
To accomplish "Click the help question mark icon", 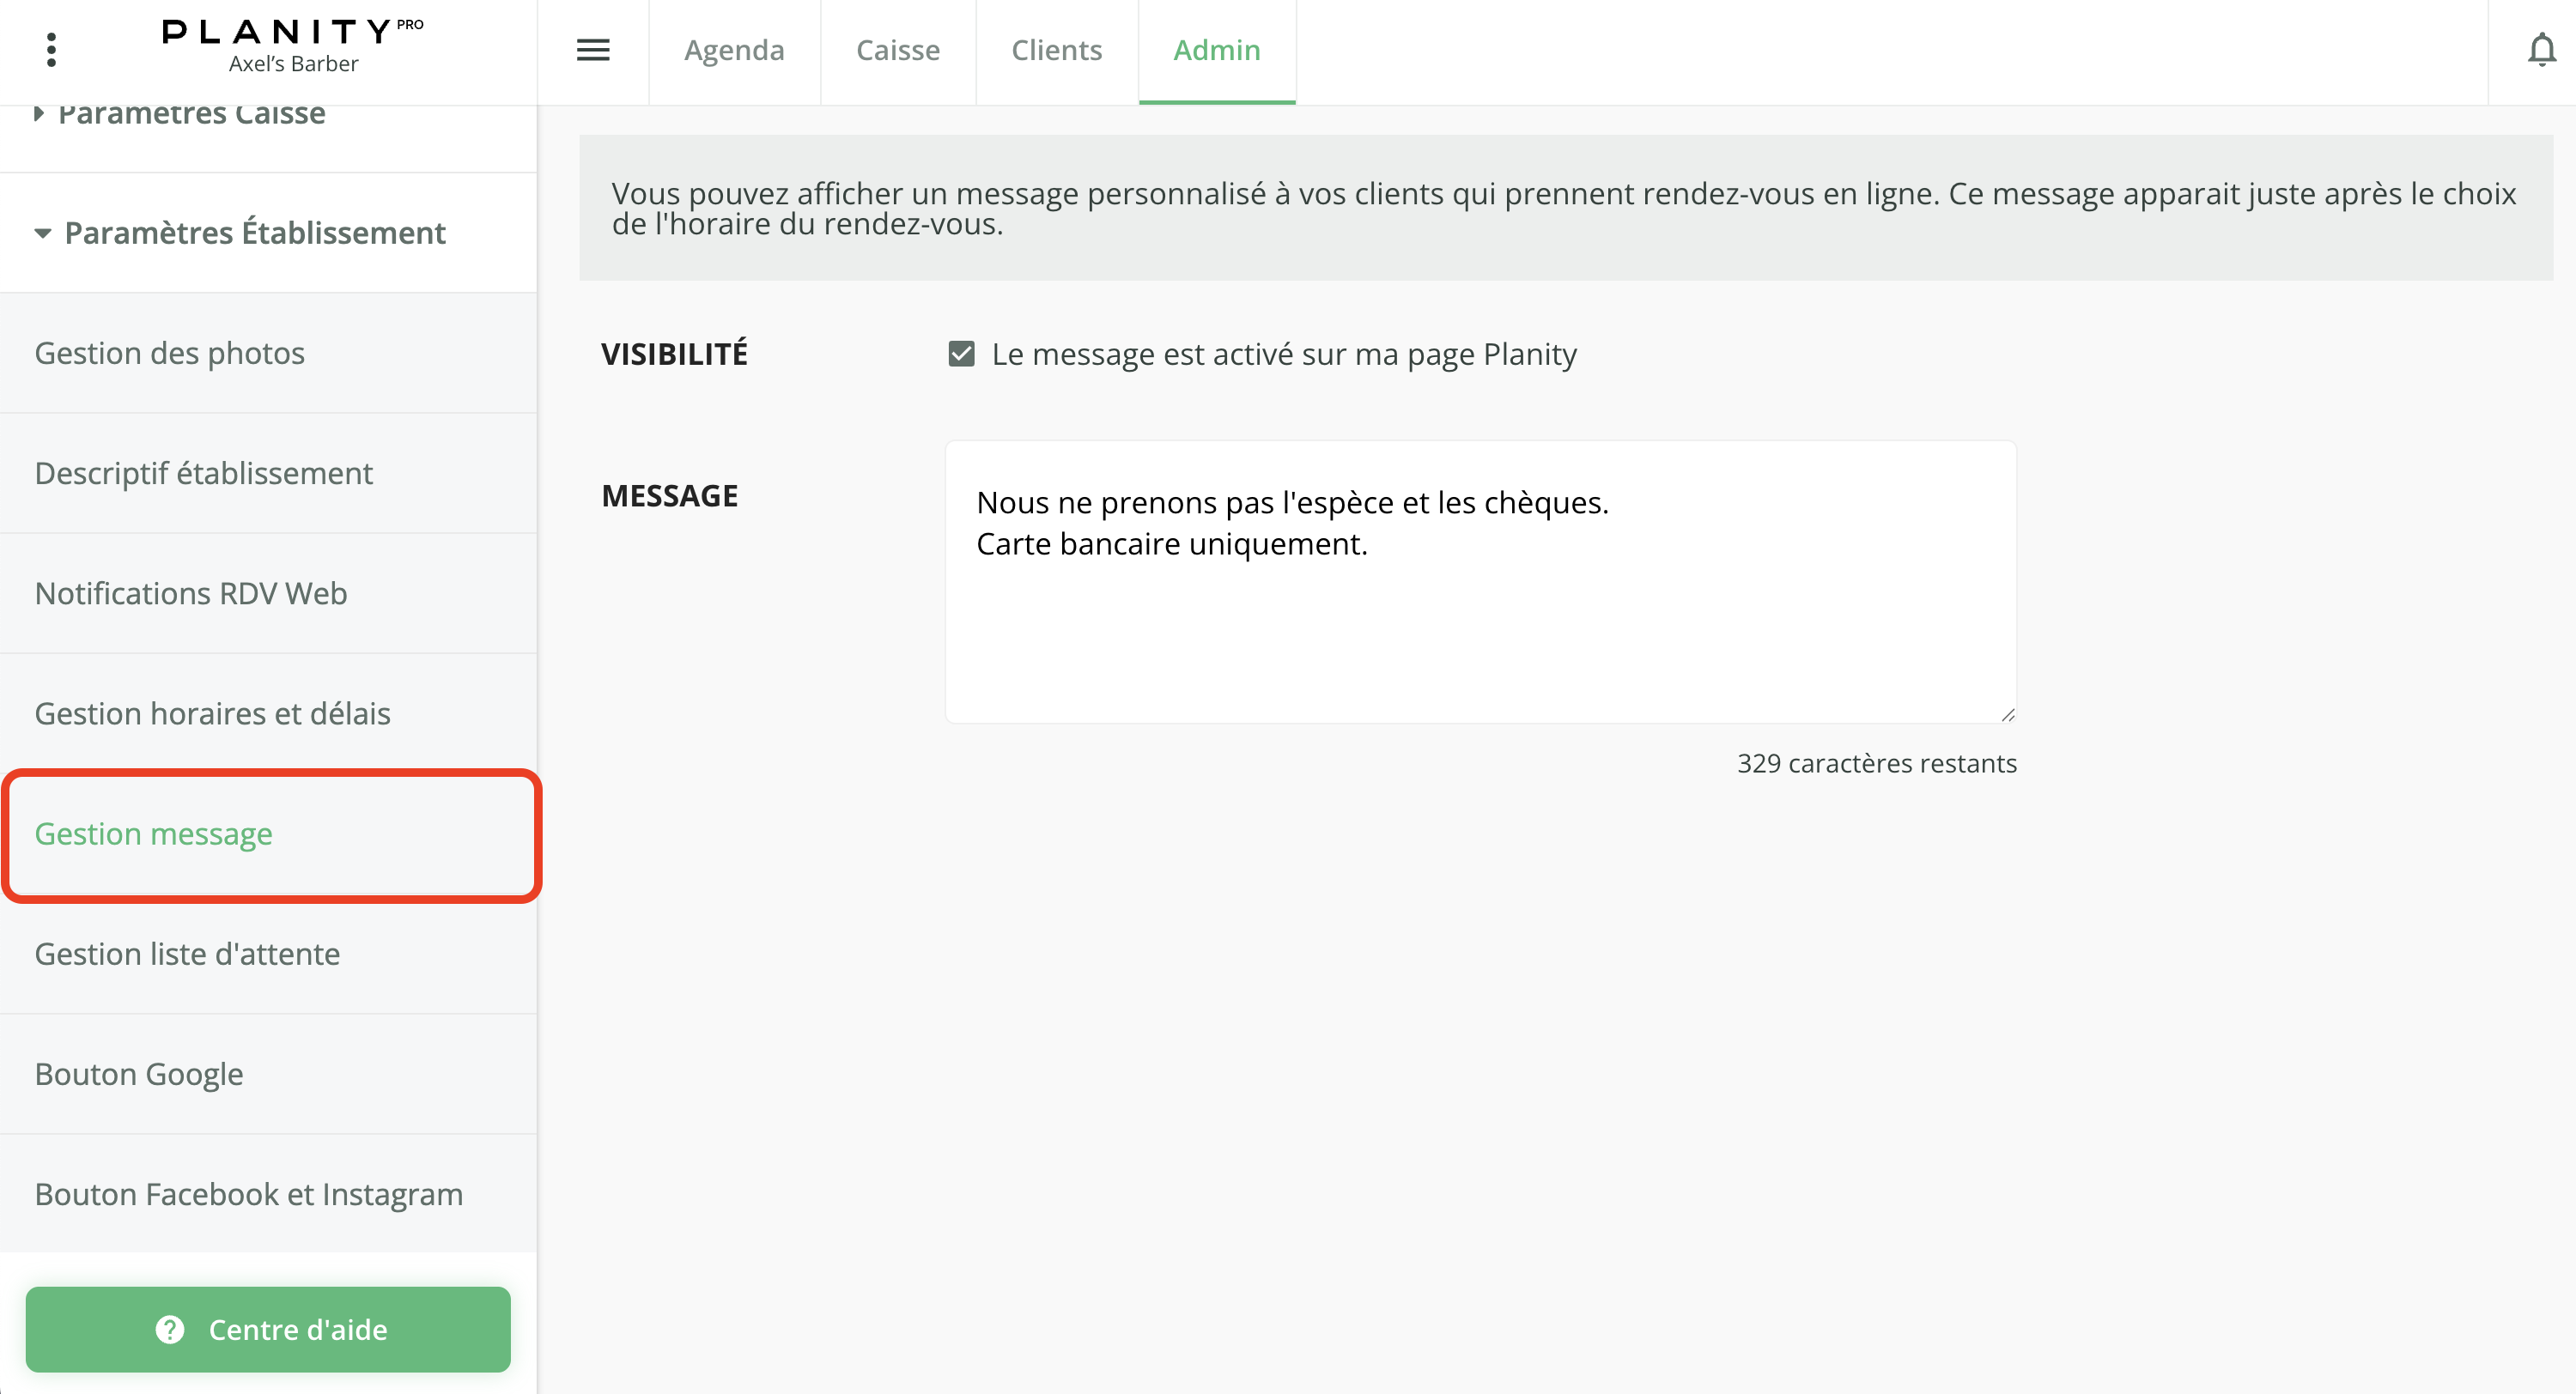I will [170, 1329].
